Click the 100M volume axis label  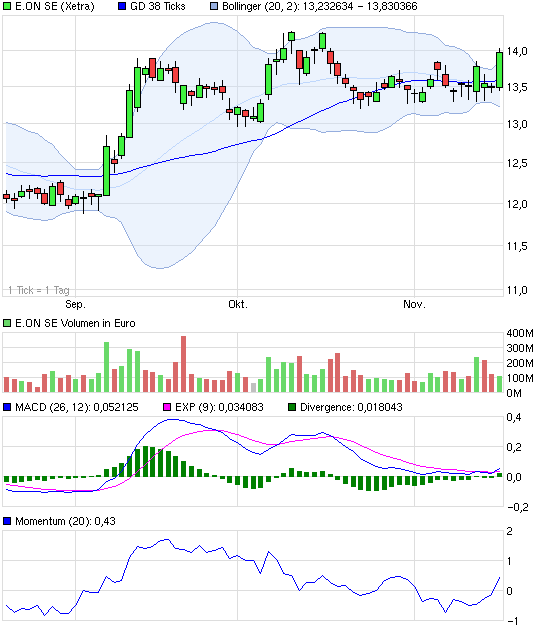pyautogui.click(x=520, y=378)
